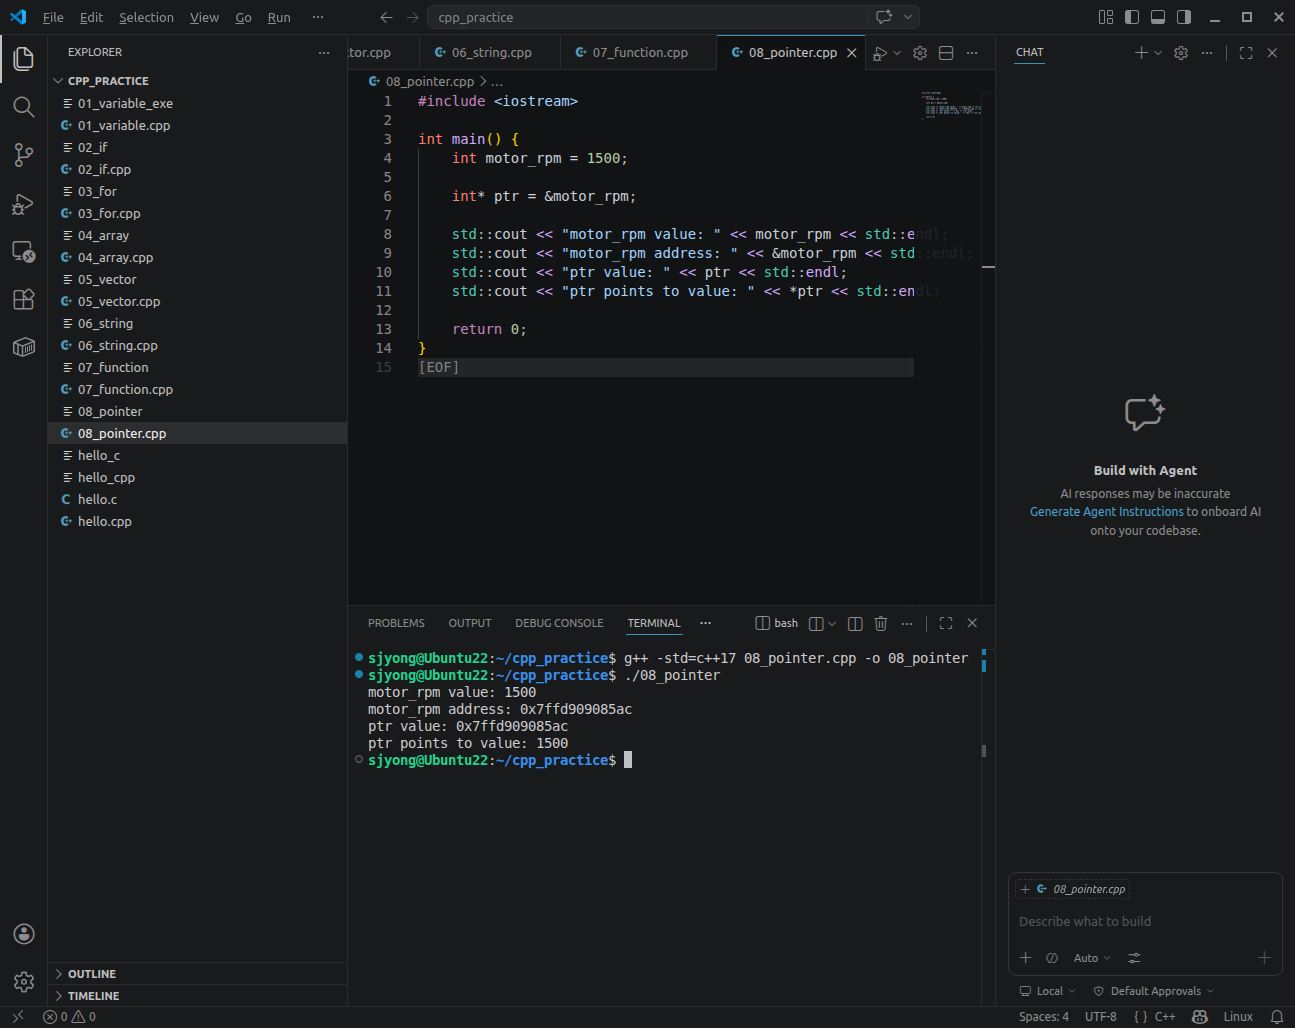Open the terminal launch profile dropdown
Screen dimensions: 1295x1028
pos(832,623)
